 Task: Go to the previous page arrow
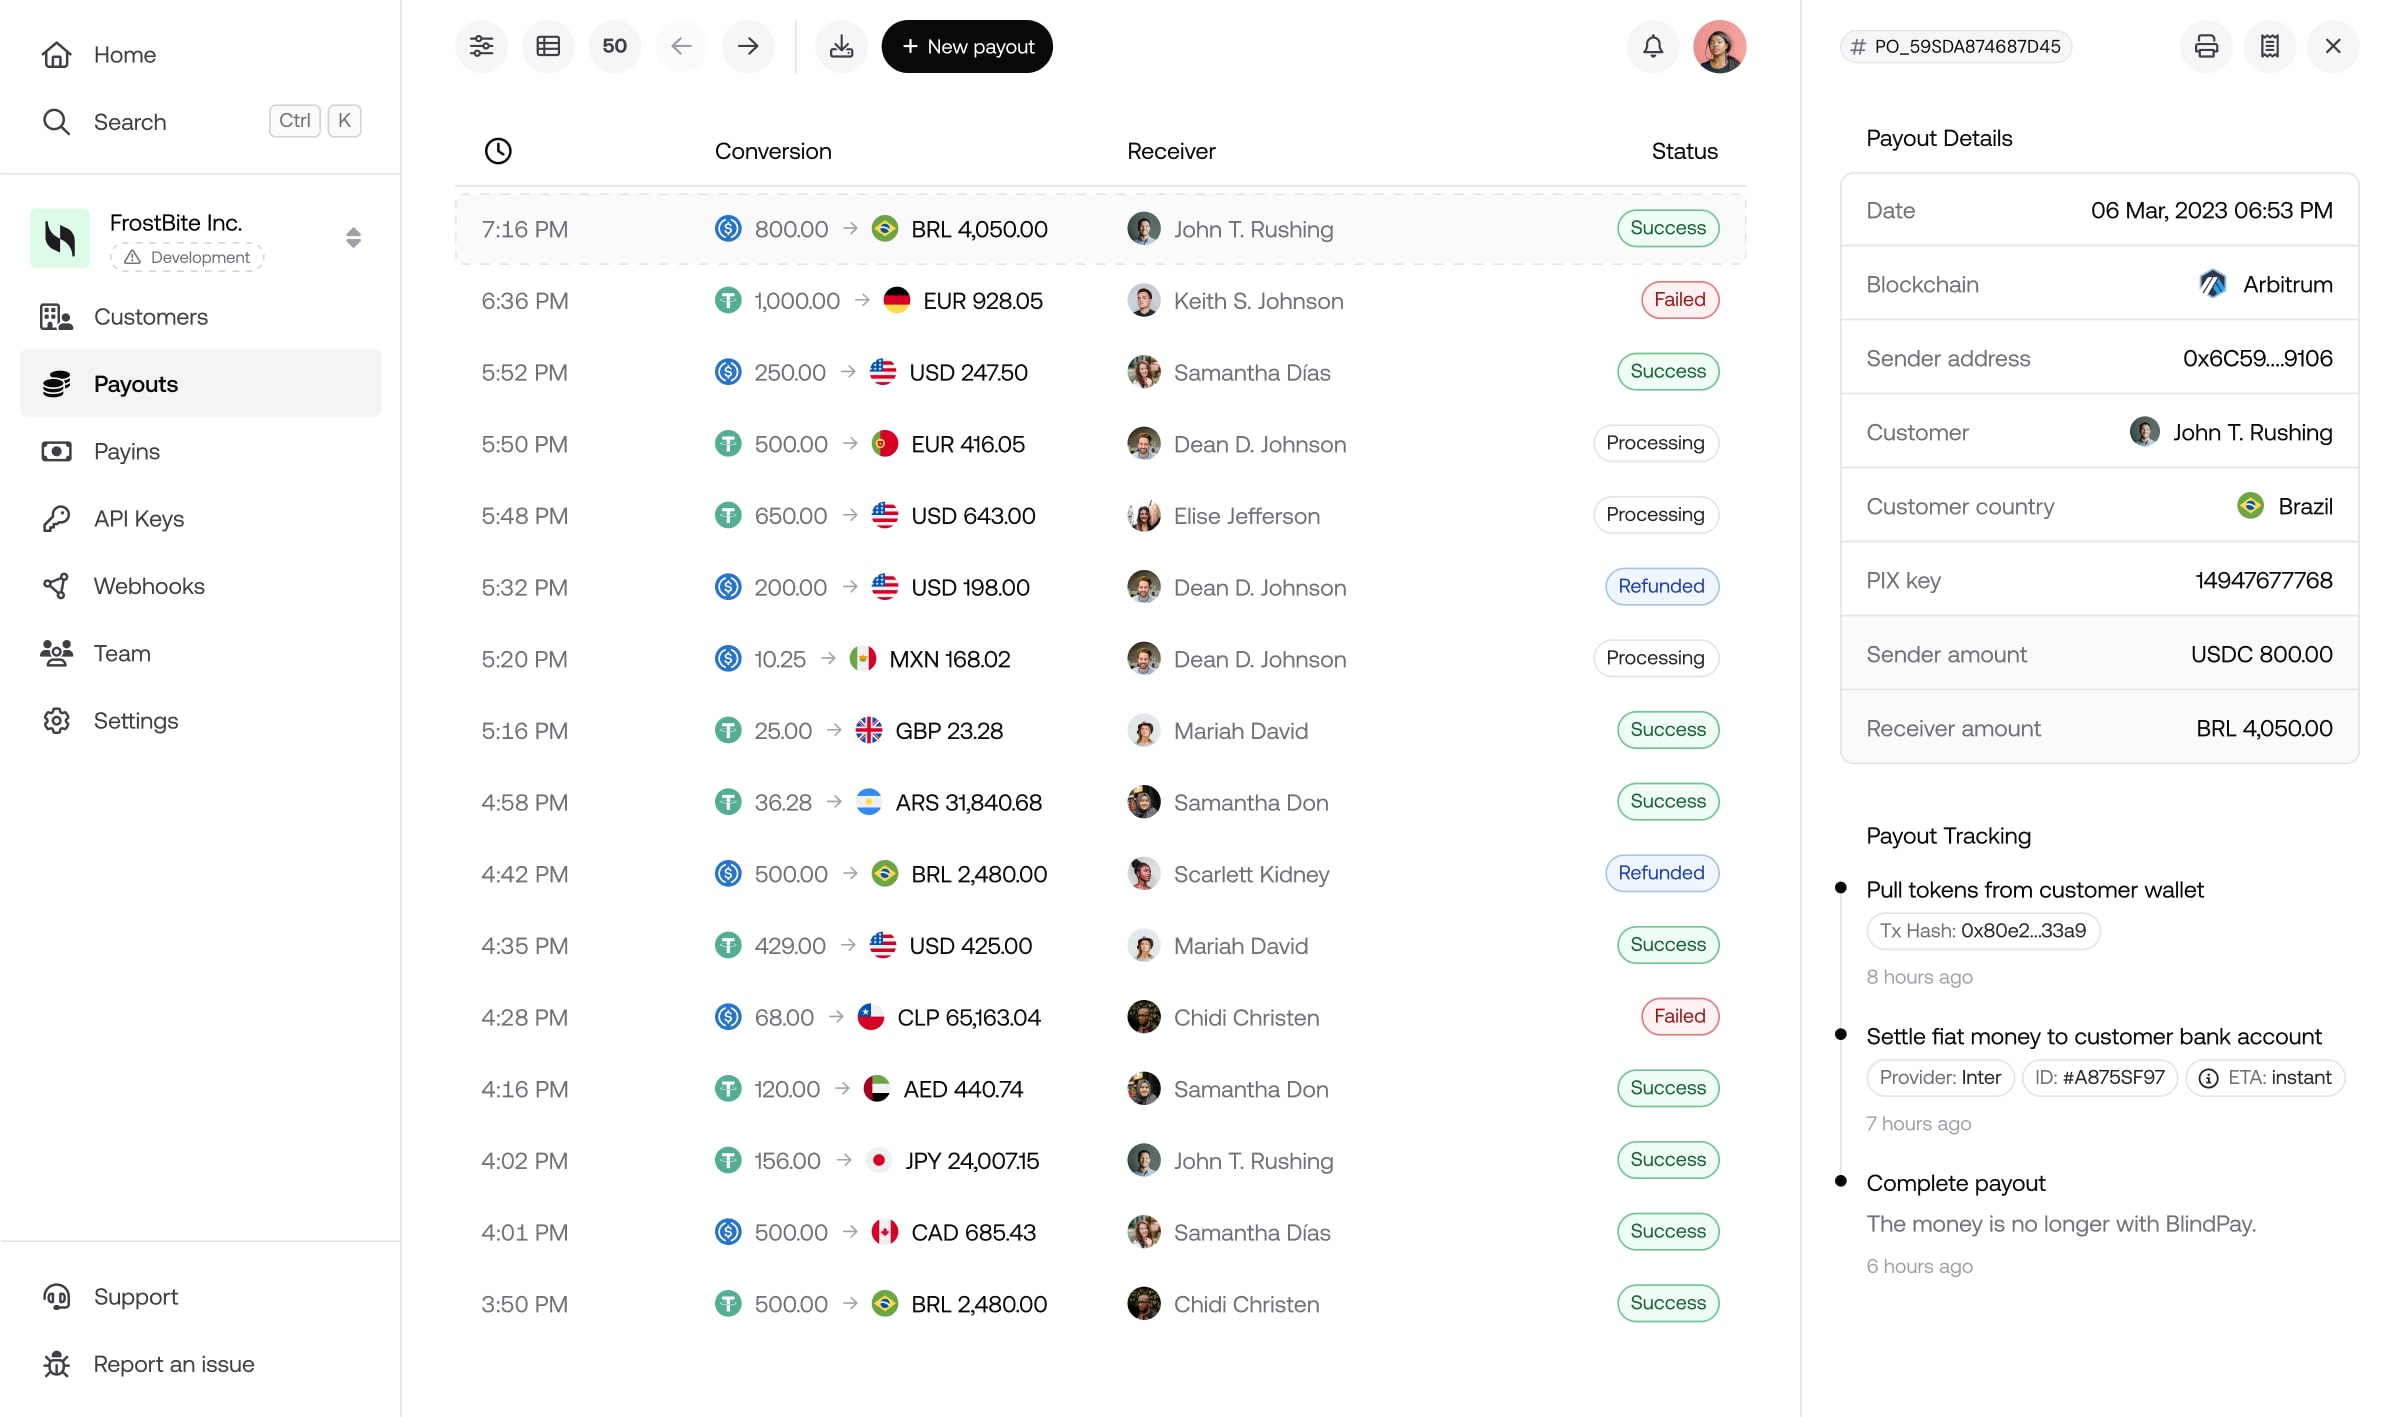click(x=682, y=46)
